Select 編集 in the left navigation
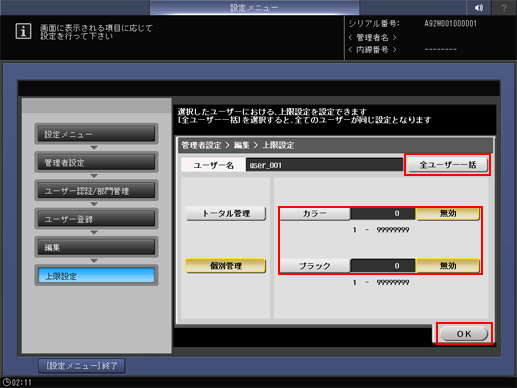Image resolution: width=517 pixels, height=388 pixels. [96, 247]
